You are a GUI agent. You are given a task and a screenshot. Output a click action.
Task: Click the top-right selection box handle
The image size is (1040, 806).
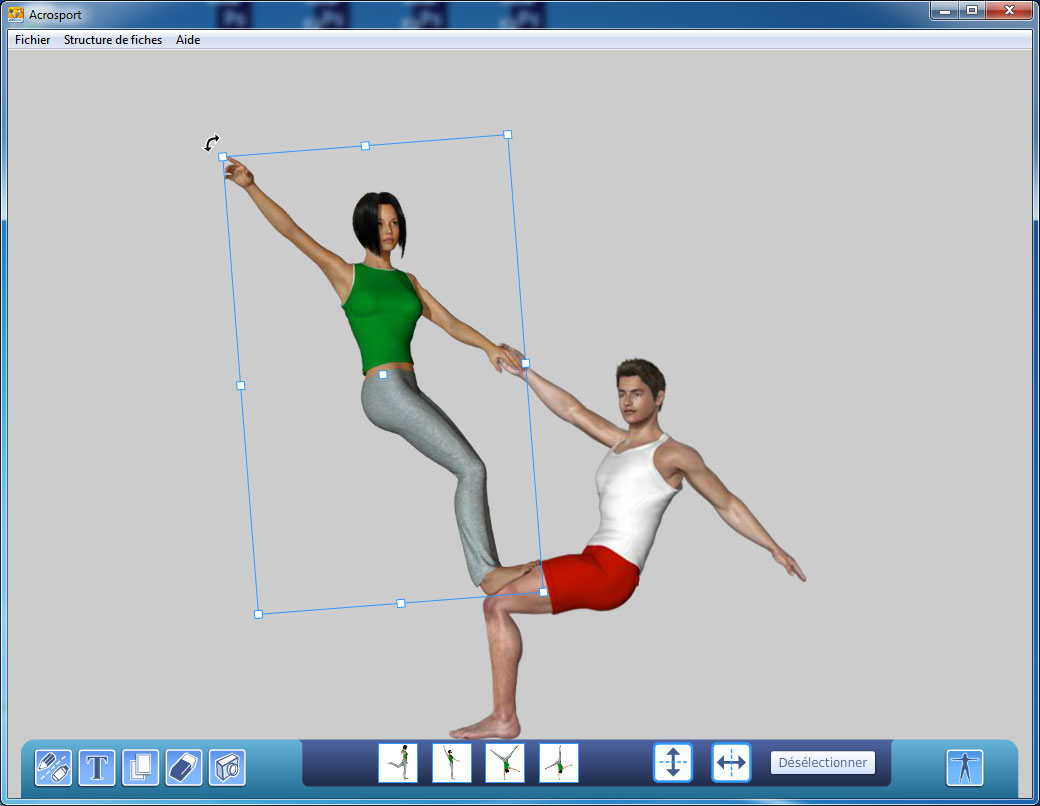pos(508,134)
